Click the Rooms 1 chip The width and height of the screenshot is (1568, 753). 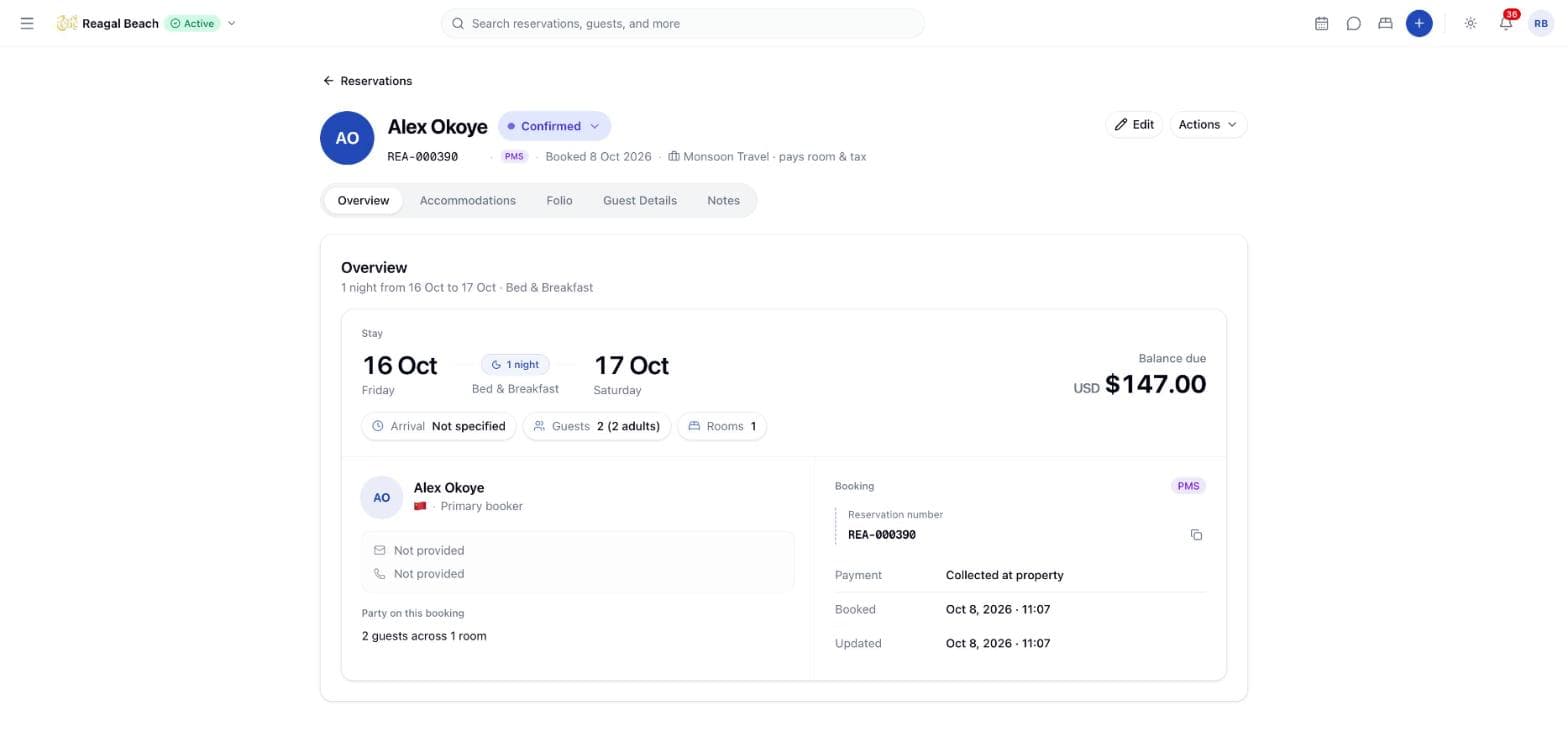(722, 426)
